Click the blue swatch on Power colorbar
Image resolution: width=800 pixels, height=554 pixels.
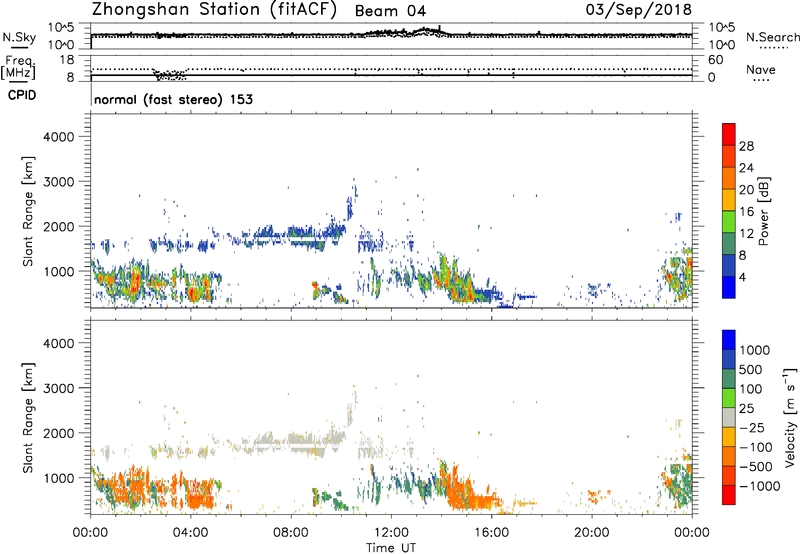click(x=729, y=287)
